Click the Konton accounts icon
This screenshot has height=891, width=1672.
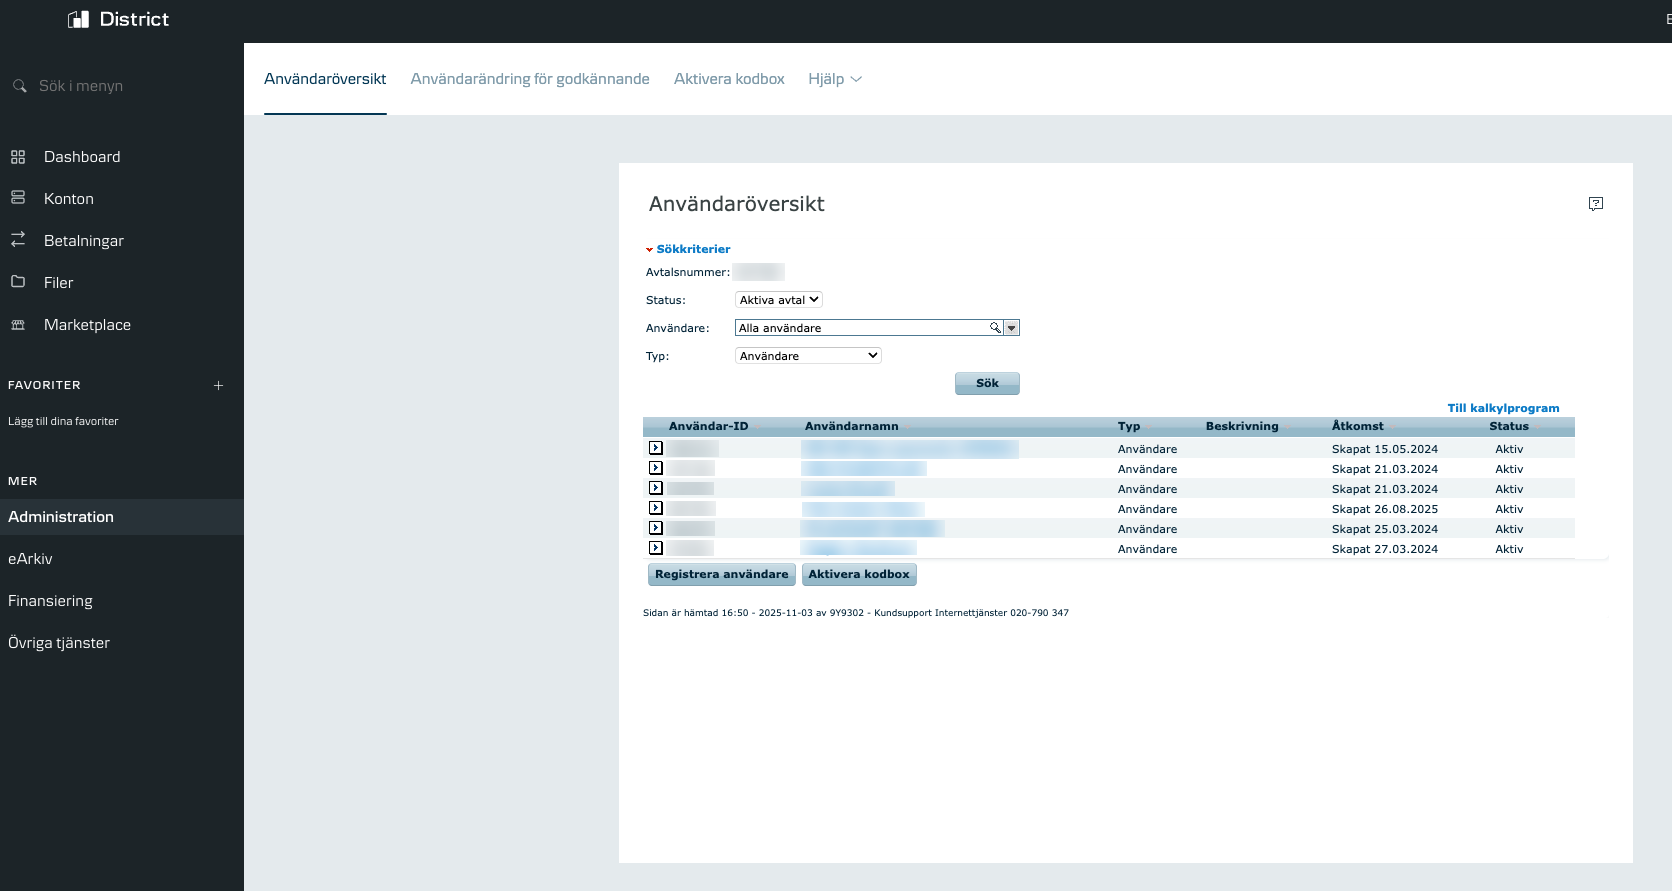(x=18, y=198)
